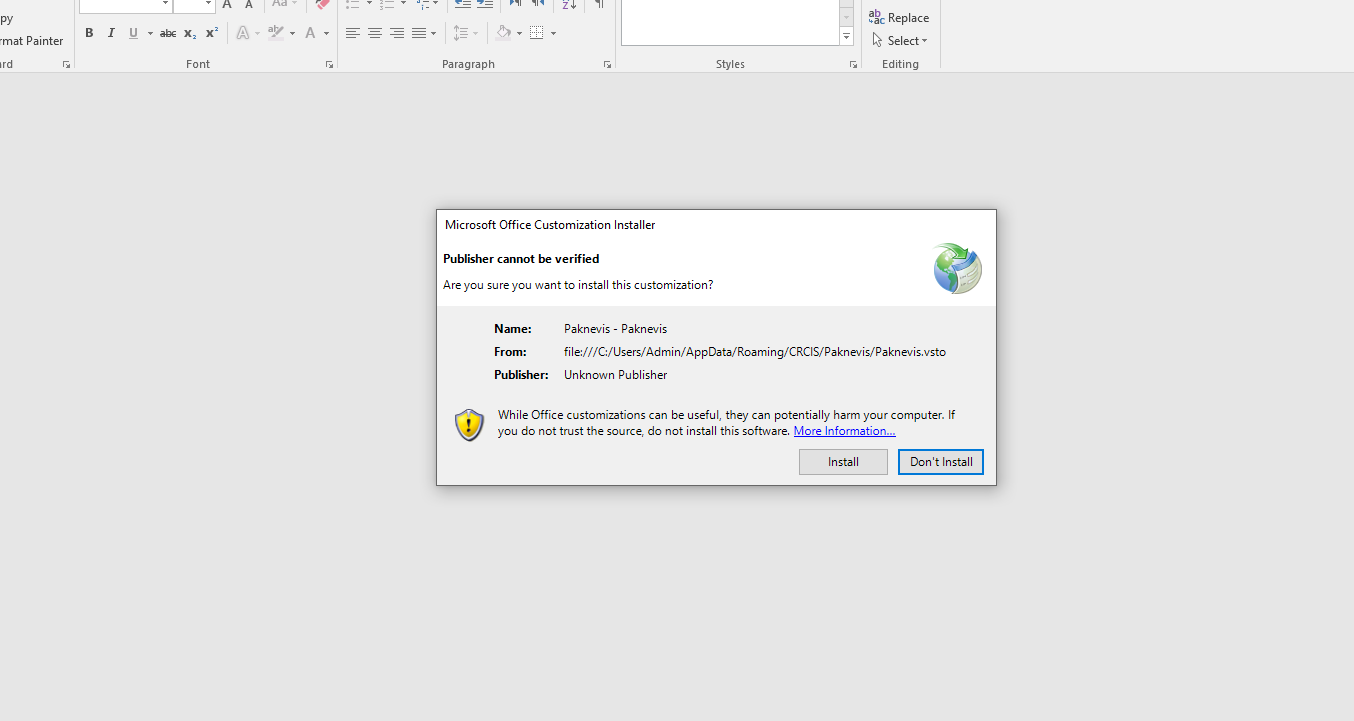1354x721 pixels.
Task: Align text to the left
Action: (353, 33)
